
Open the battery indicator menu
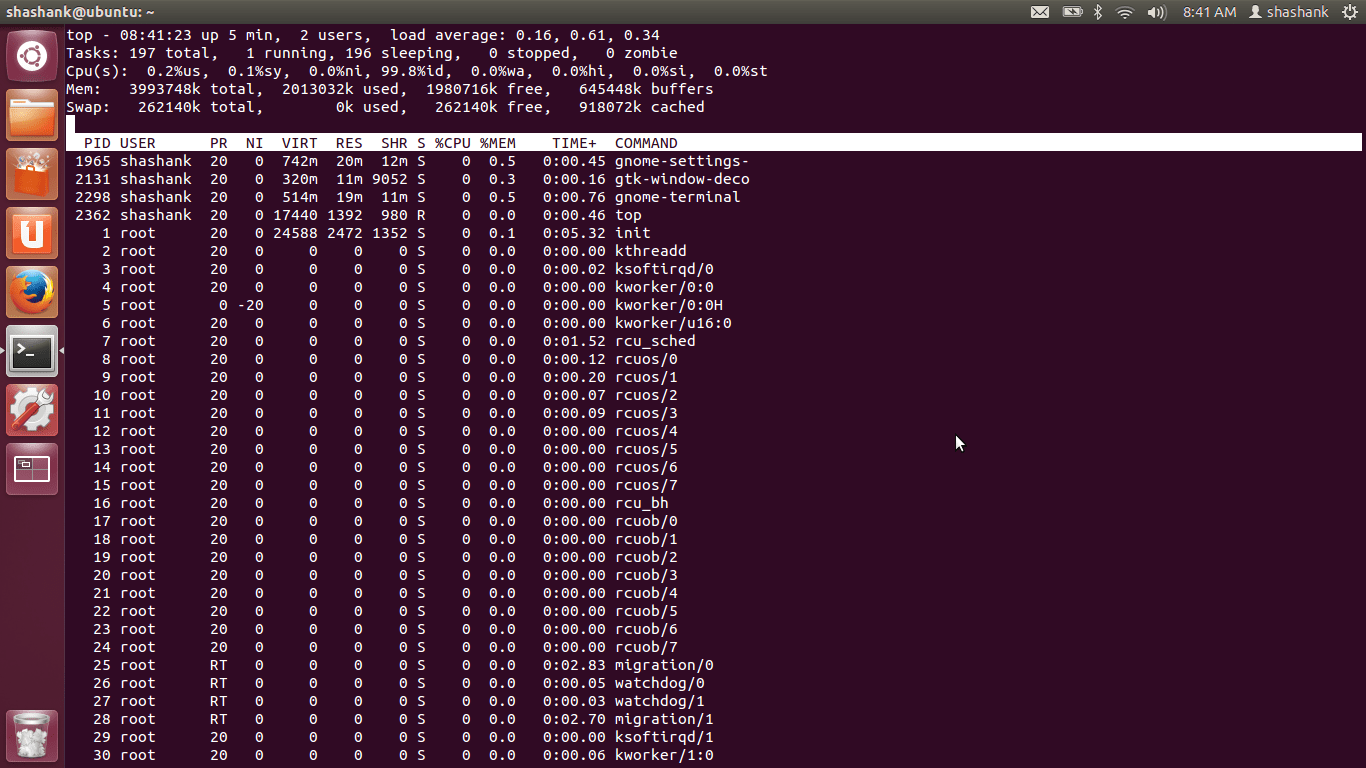(x=1072, y=12)
